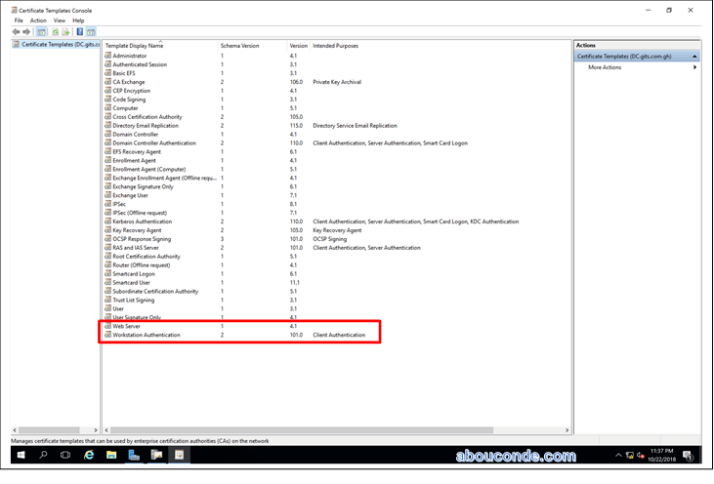This screenshot has height=484, width=714.
Task: Sort by Version column header
Action: click(x=299, y=46)
